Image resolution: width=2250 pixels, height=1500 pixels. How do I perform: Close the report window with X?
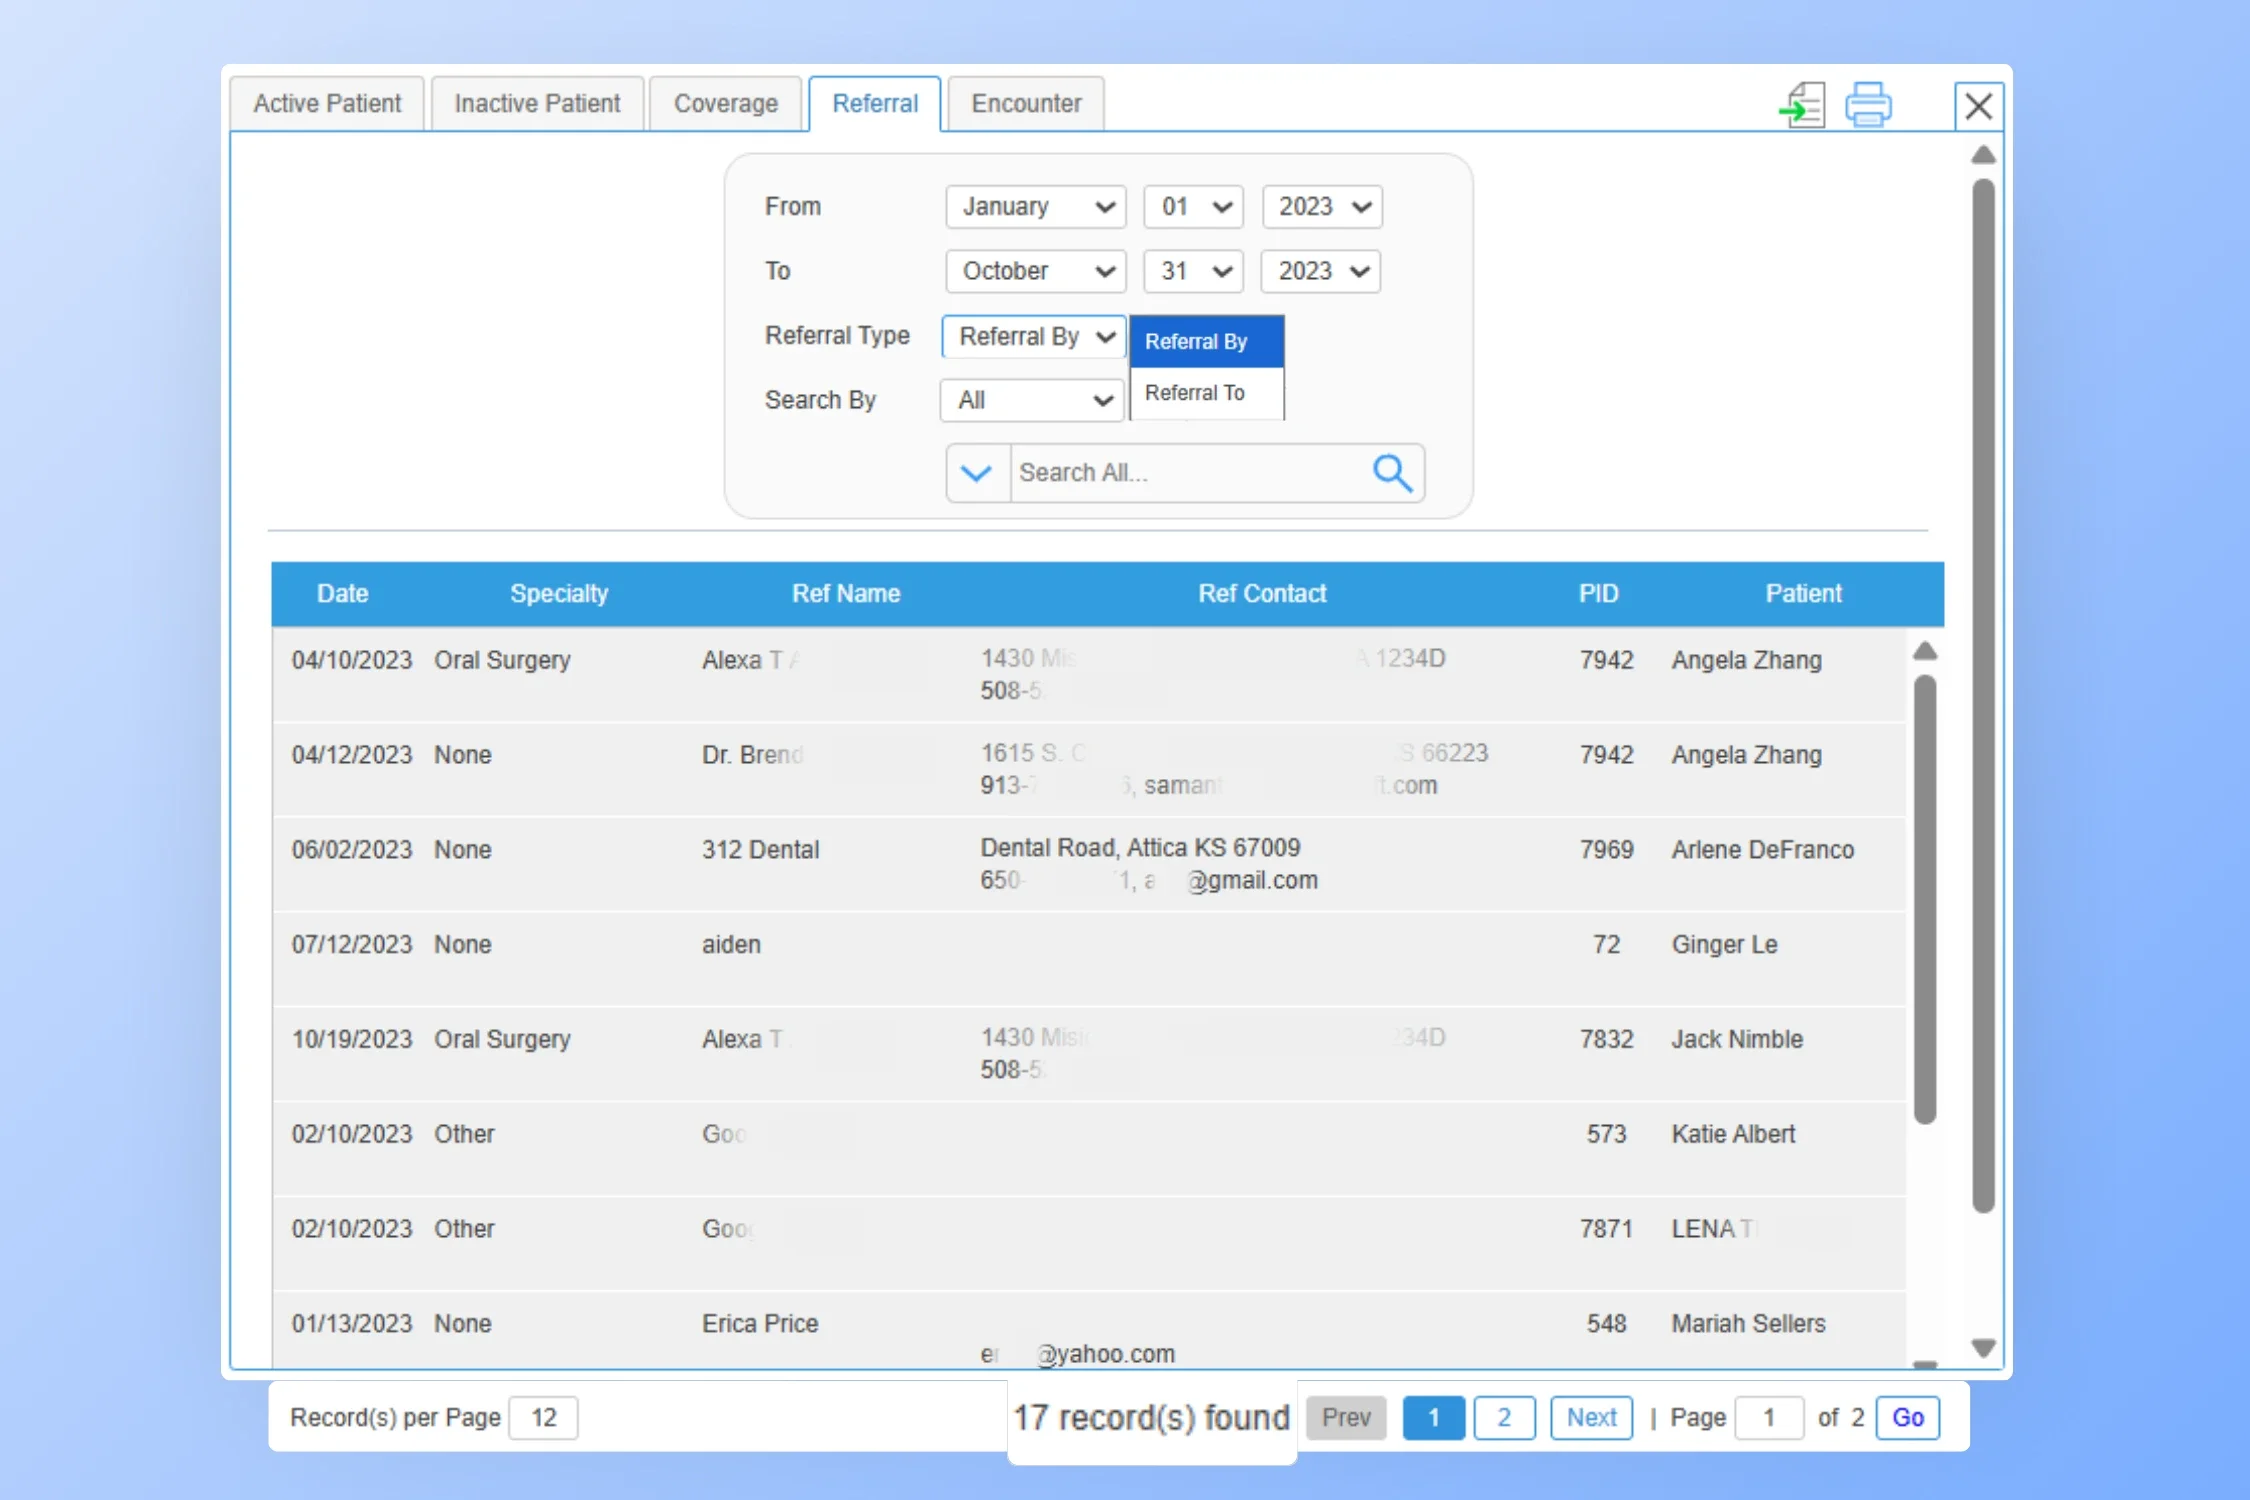pyautogui.click(x=1978, y=106)
